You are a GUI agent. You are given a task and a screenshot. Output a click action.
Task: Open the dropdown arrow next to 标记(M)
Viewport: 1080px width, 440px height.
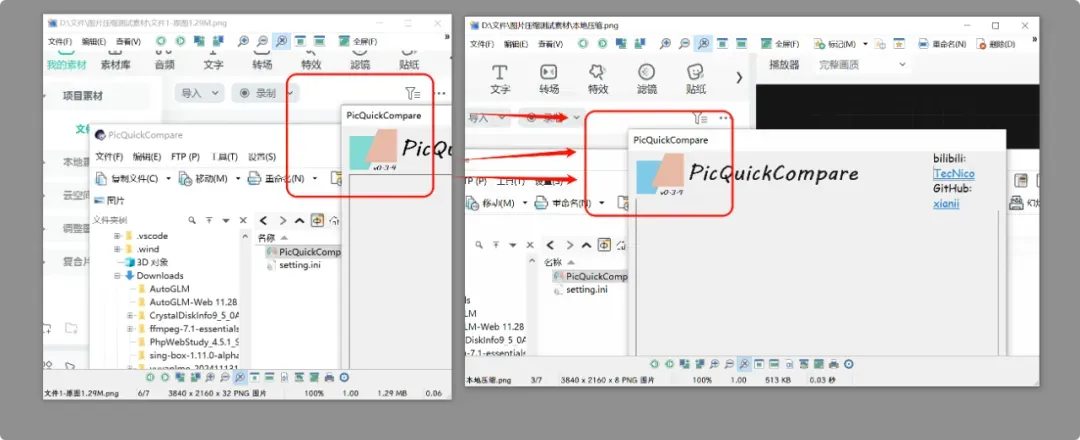pos(865,44)
